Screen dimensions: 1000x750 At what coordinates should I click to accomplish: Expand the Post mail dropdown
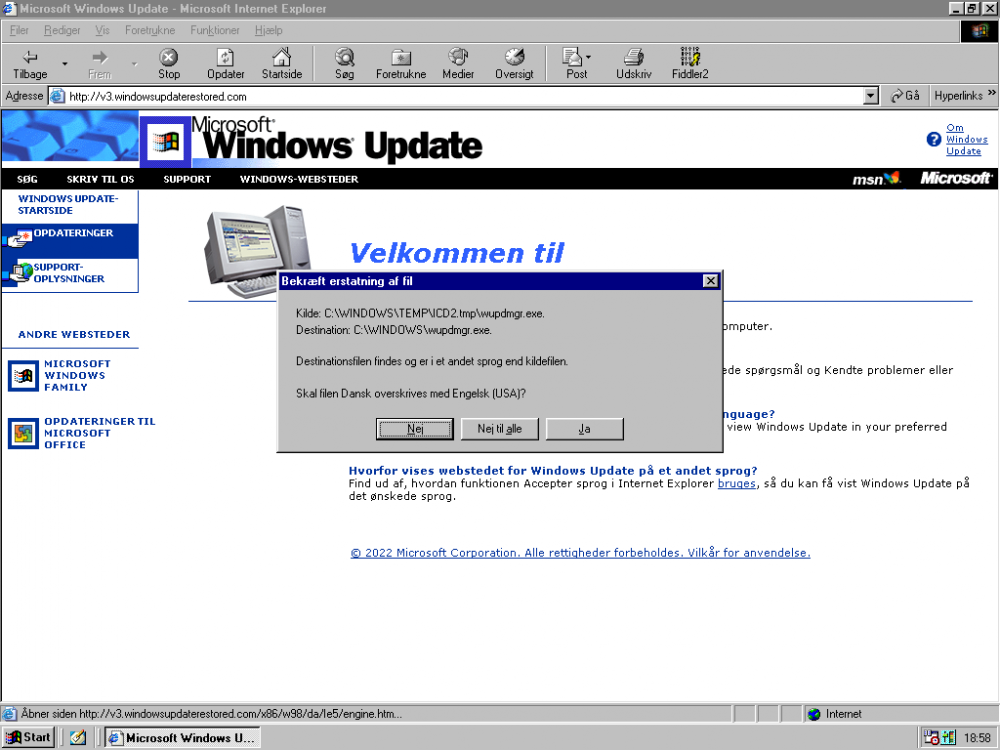pos(589,57)
